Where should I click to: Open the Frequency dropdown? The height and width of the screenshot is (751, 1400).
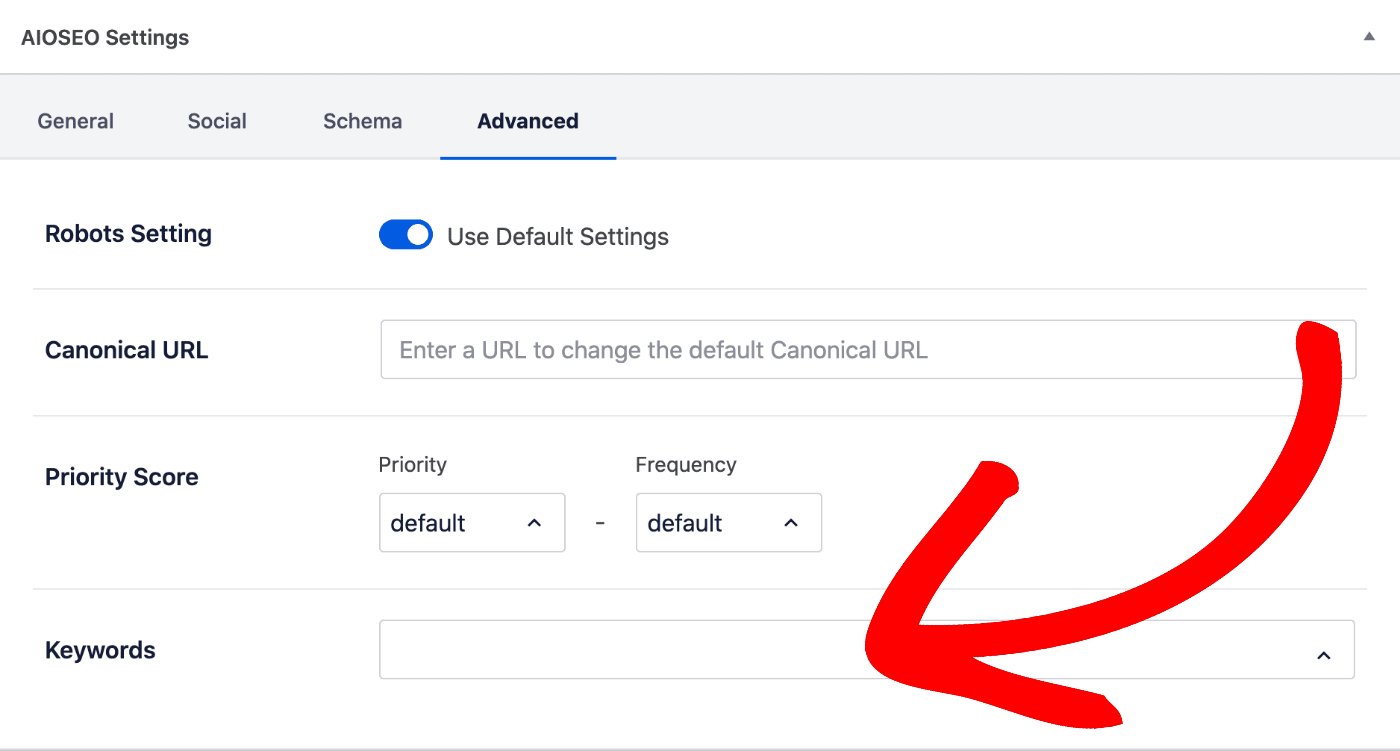click(717, 522)
